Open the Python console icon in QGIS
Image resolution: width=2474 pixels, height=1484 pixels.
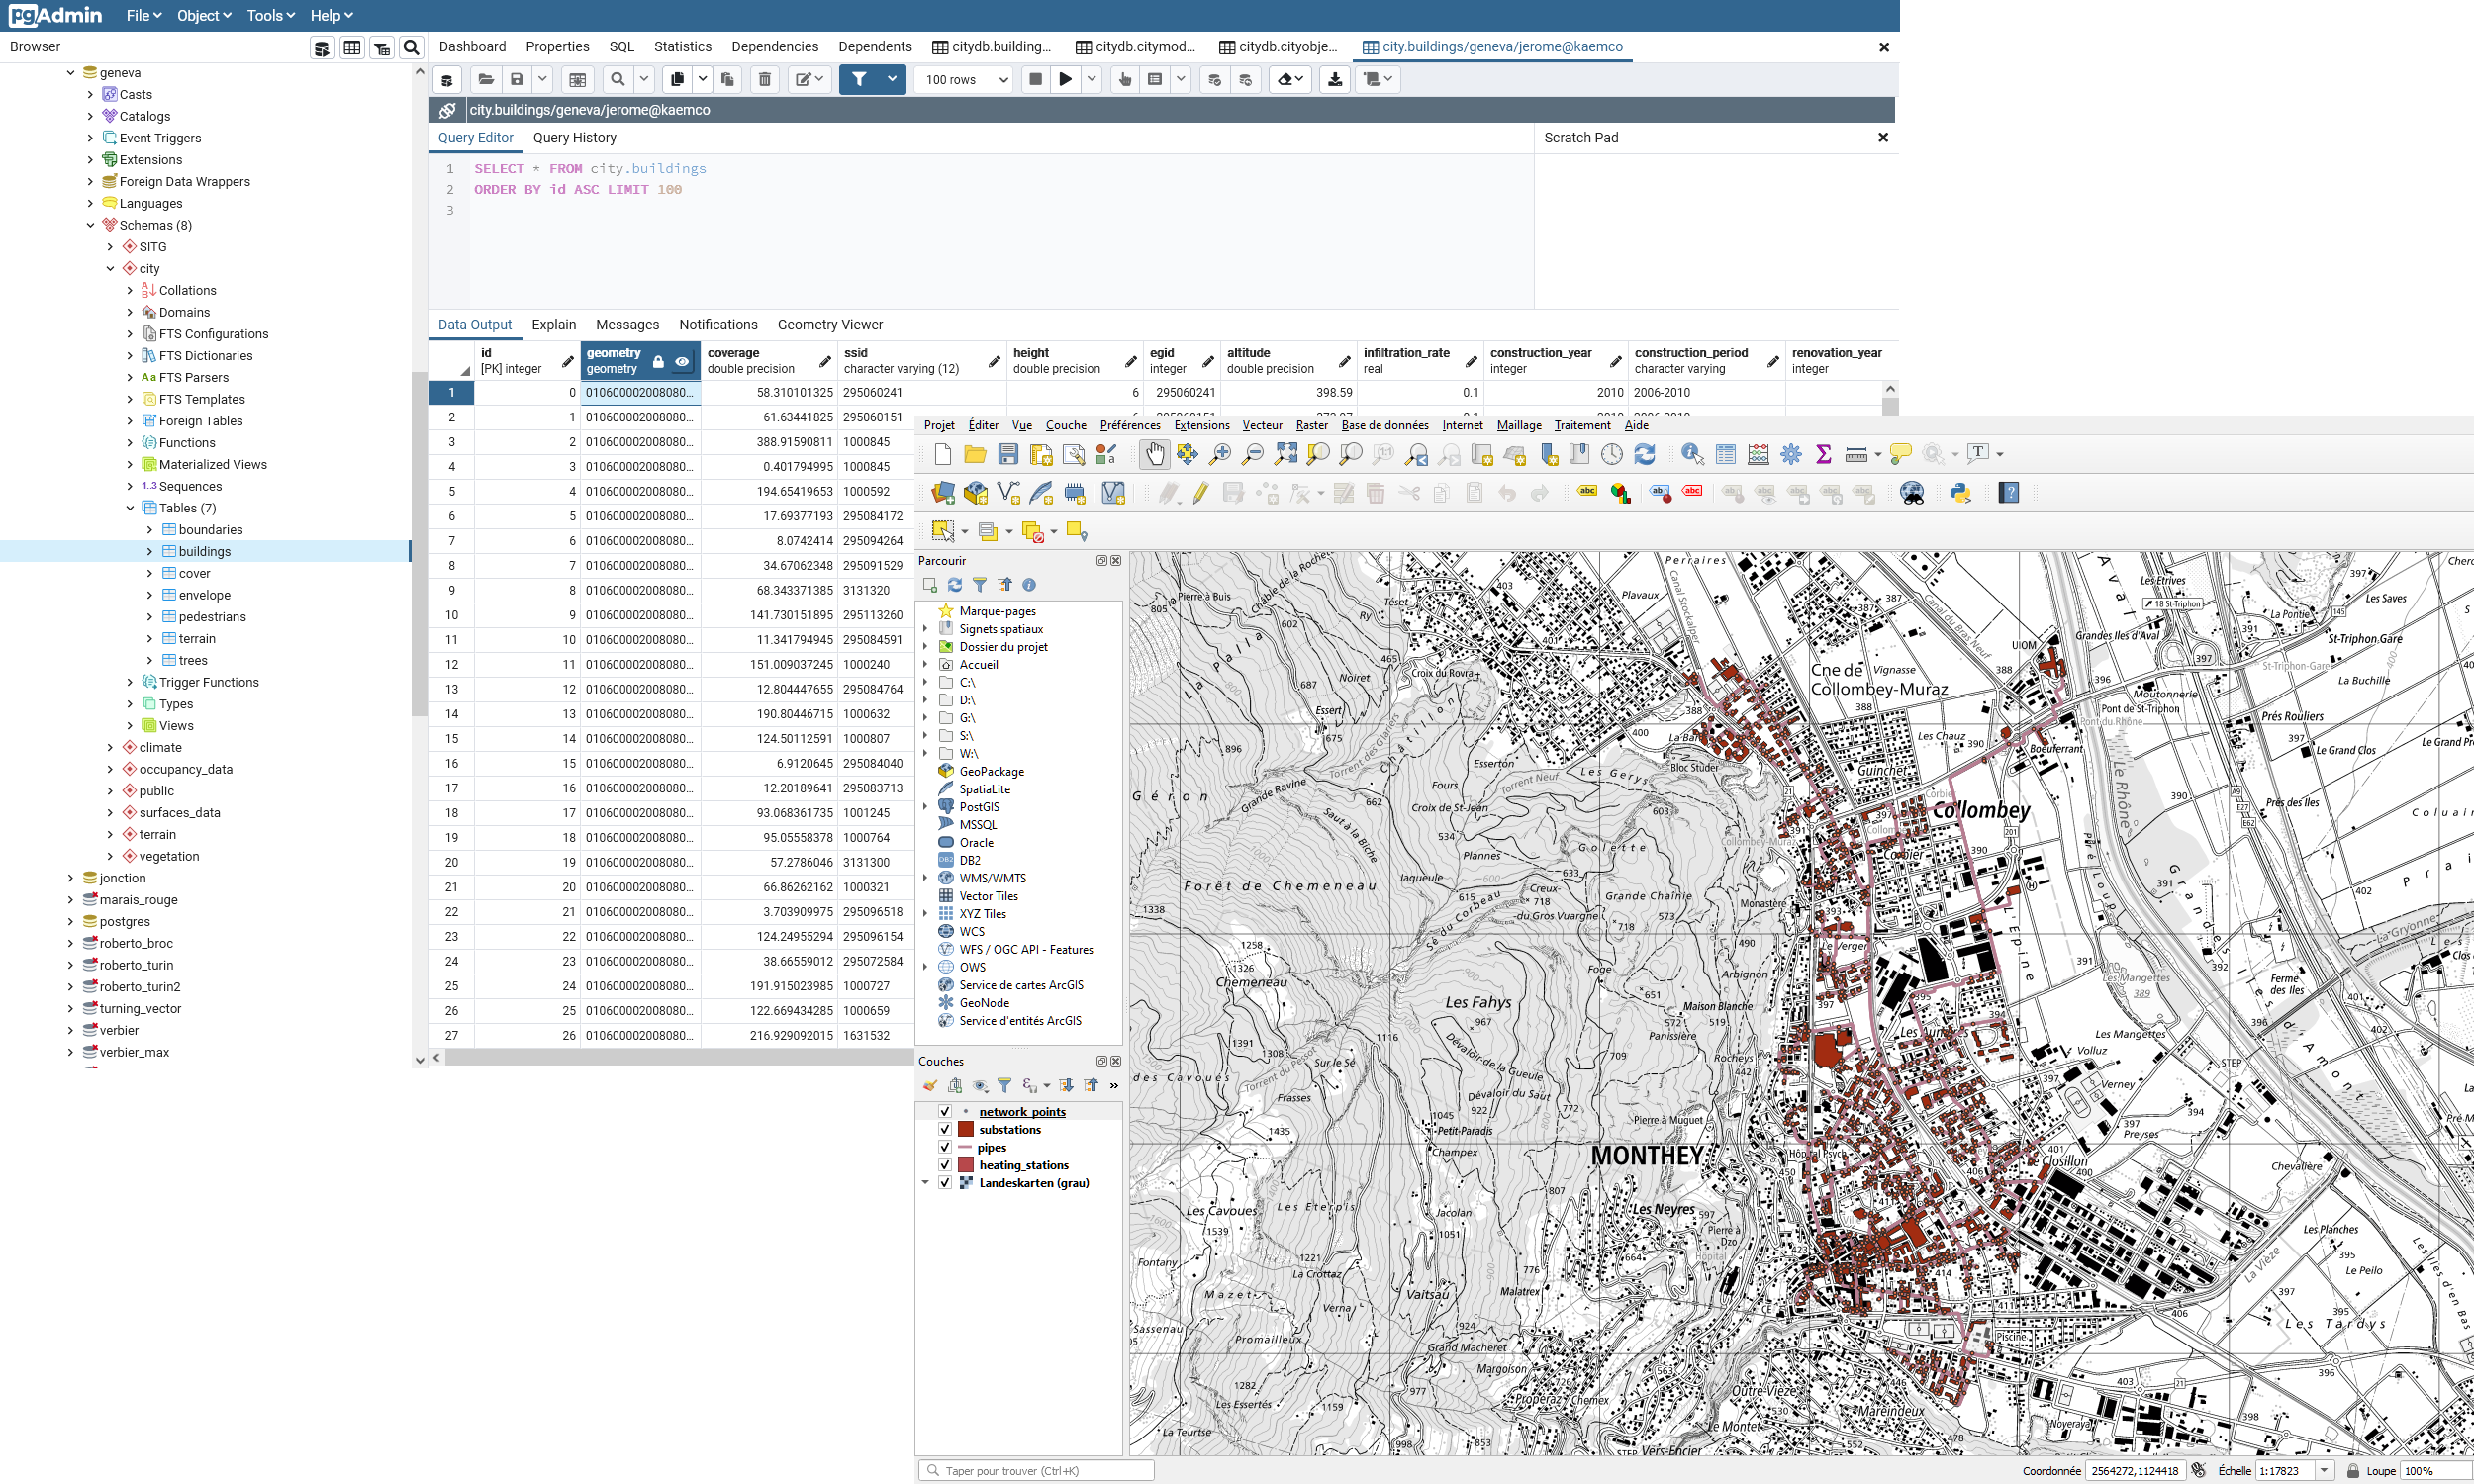point(1960,493)
